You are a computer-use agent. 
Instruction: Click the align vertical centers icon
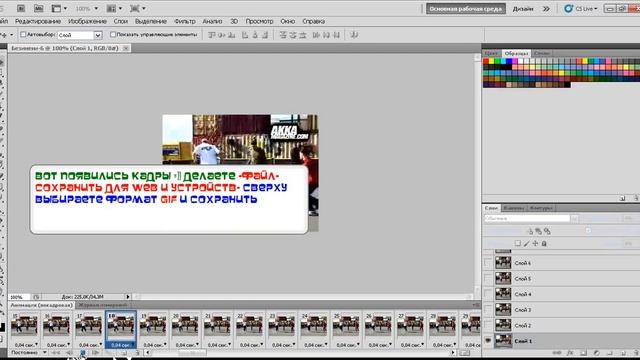point(222,35)
